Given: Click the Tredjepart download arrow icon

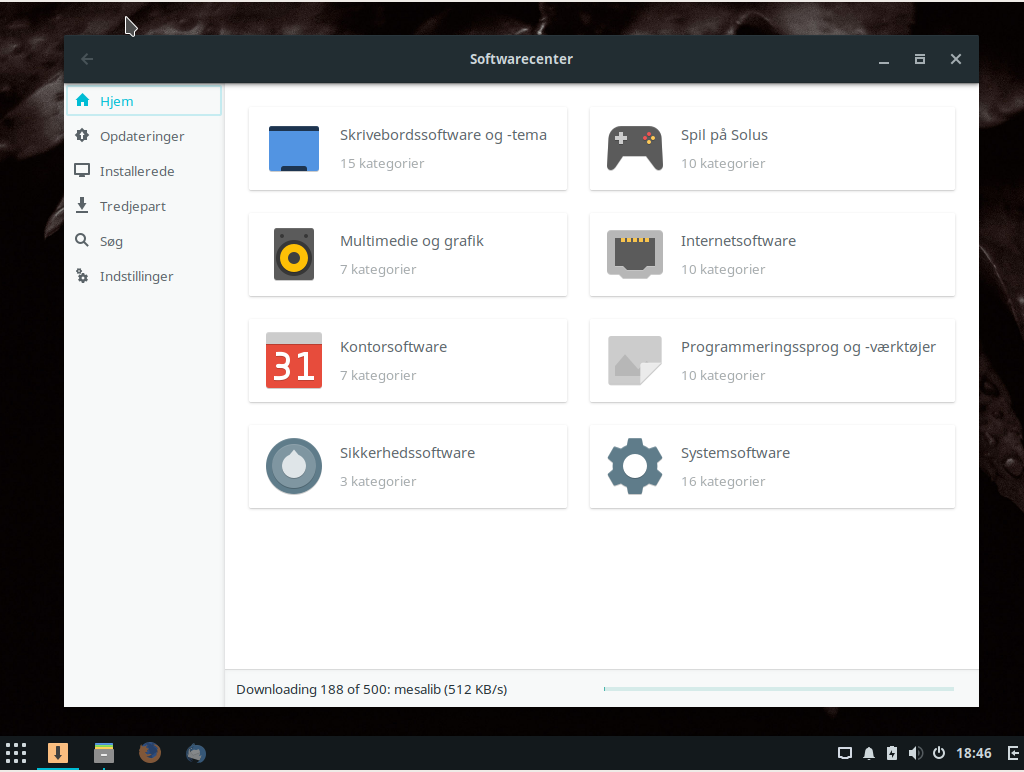Looking at the screenshot, I should coord(82,205).
